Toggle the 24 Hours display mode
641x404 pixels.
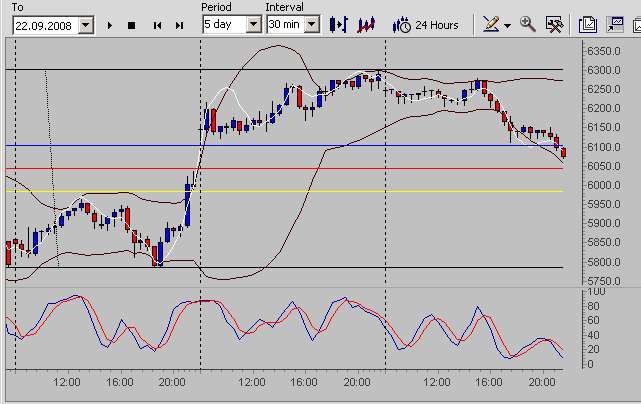tap(426, 23)
